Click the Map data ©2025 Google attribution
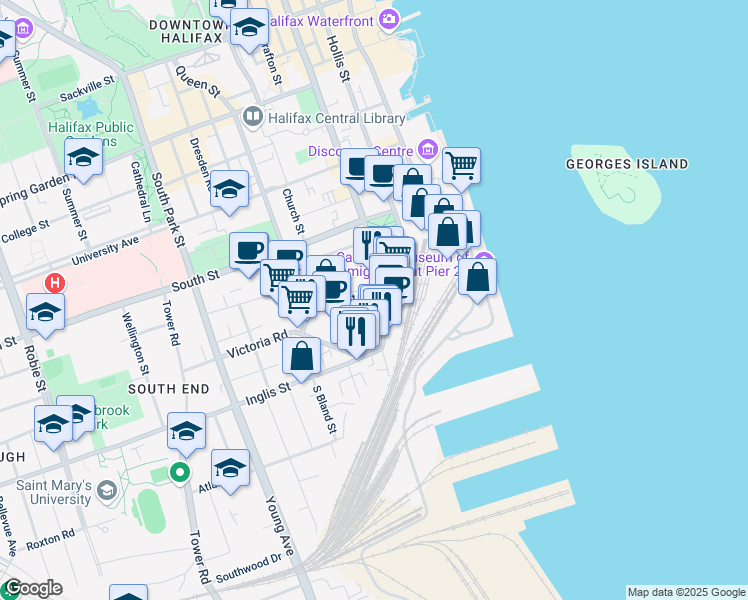Image resolution: width=748 pixels, height=600 pixels. point(687,593)
